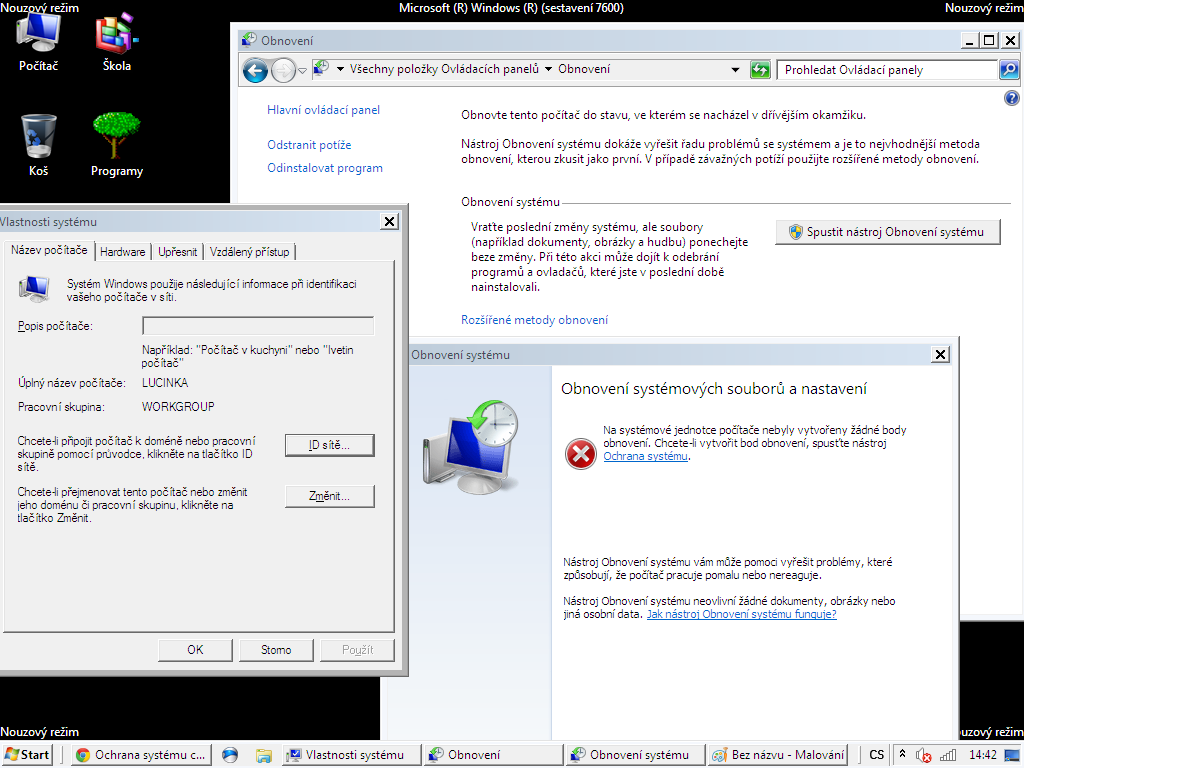Close the Vlastnosti systému dialog
Image resolution: width=1202 pixels, height=768 pixels.
[x=388, y=222]
